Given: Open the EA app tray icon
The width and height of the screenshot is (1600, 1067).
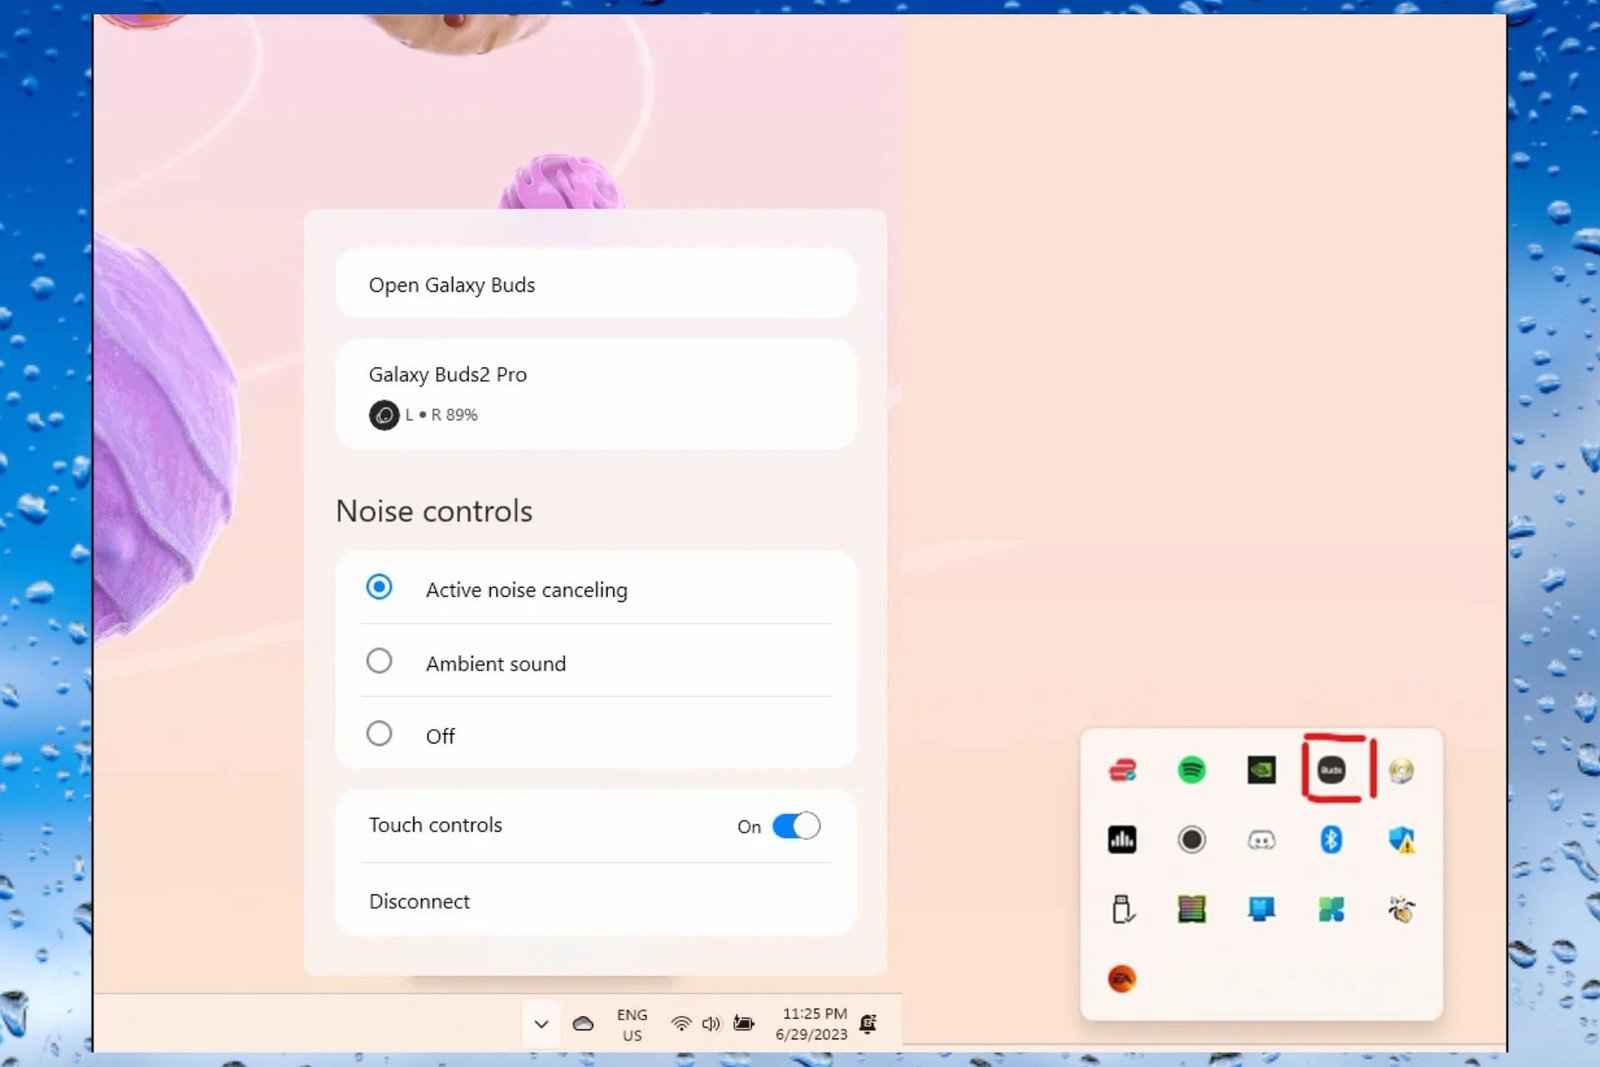Looking at the screenshot, I should point(1122,979).
